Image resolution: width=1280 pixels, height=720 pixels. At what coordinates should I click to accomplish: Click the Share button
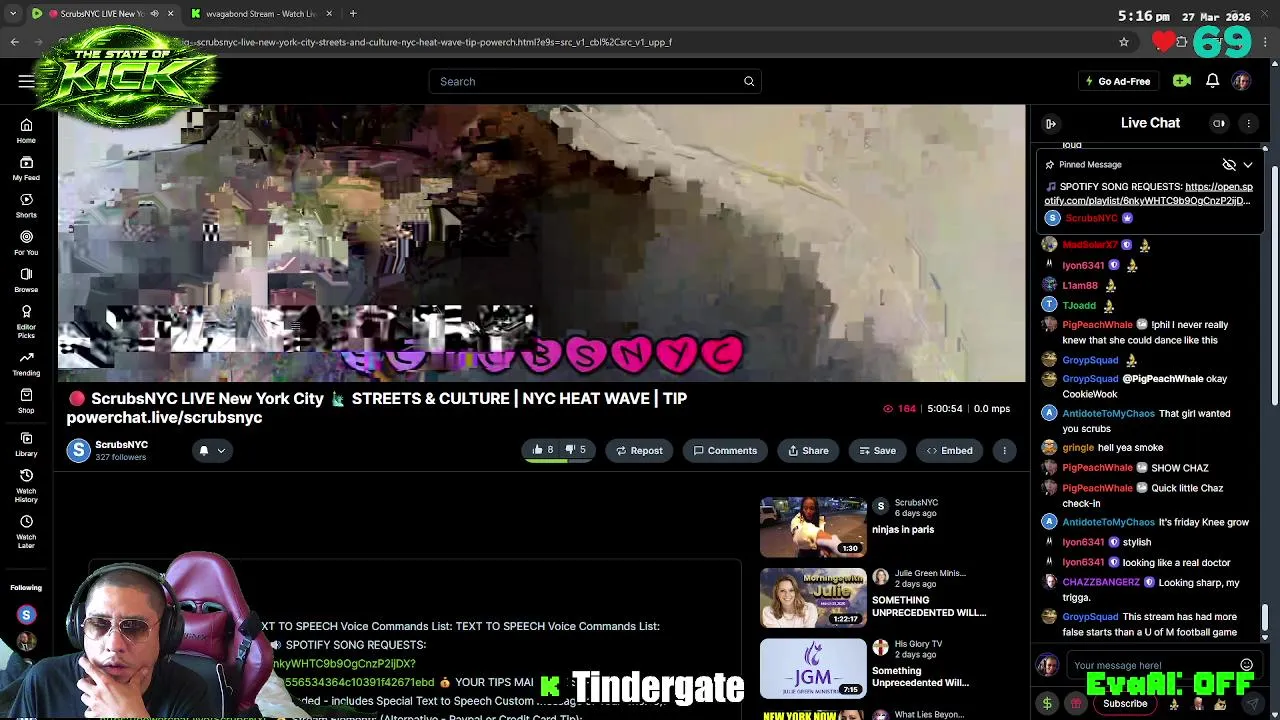pyautogui.click(x=808, y=451)
